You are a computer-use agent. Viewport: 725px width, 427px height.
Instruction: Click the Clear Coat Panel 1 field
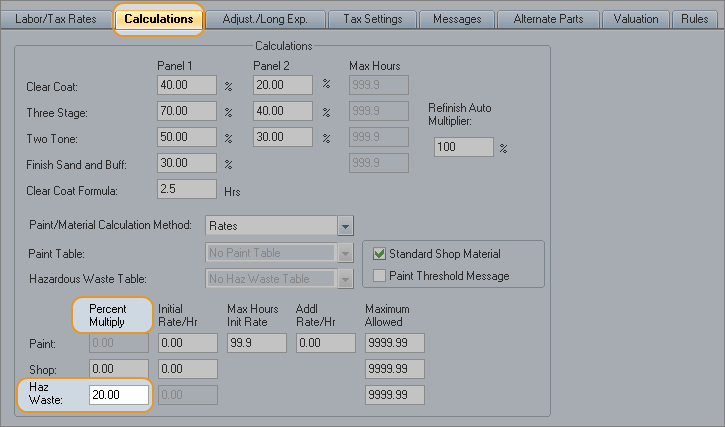click(x=187, y=86)
